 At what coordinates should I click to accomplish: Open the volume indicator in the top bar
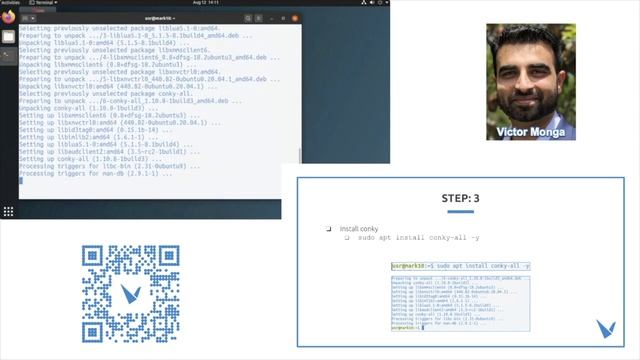click(x=372, y=2)
